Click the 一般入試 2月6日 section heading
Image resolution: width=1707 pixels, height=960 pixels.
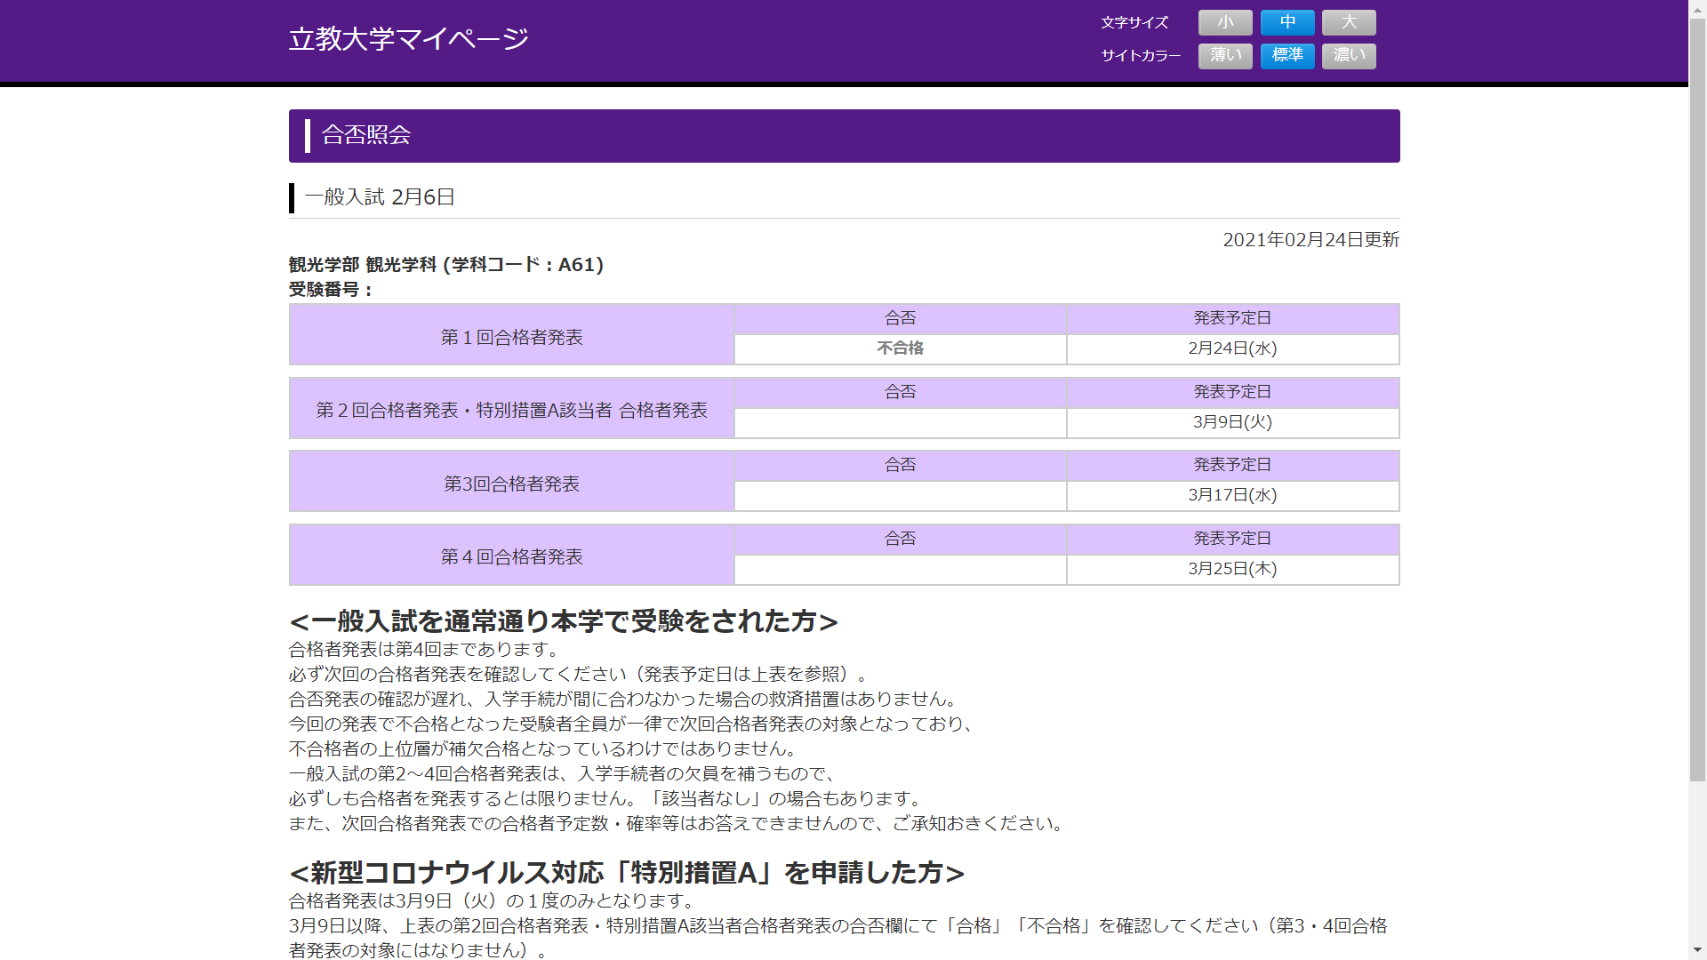(380, 197)
